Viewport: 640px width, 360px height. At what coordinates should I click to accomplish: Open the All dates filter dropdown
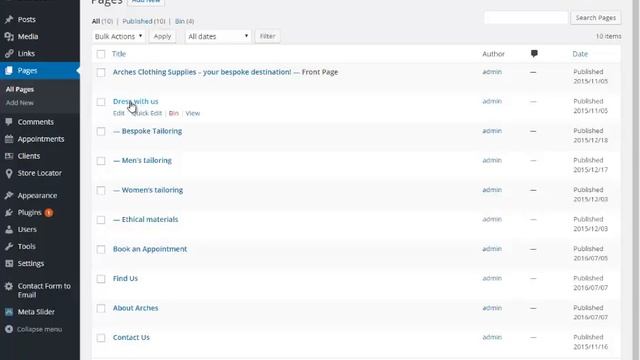(218, 36)
